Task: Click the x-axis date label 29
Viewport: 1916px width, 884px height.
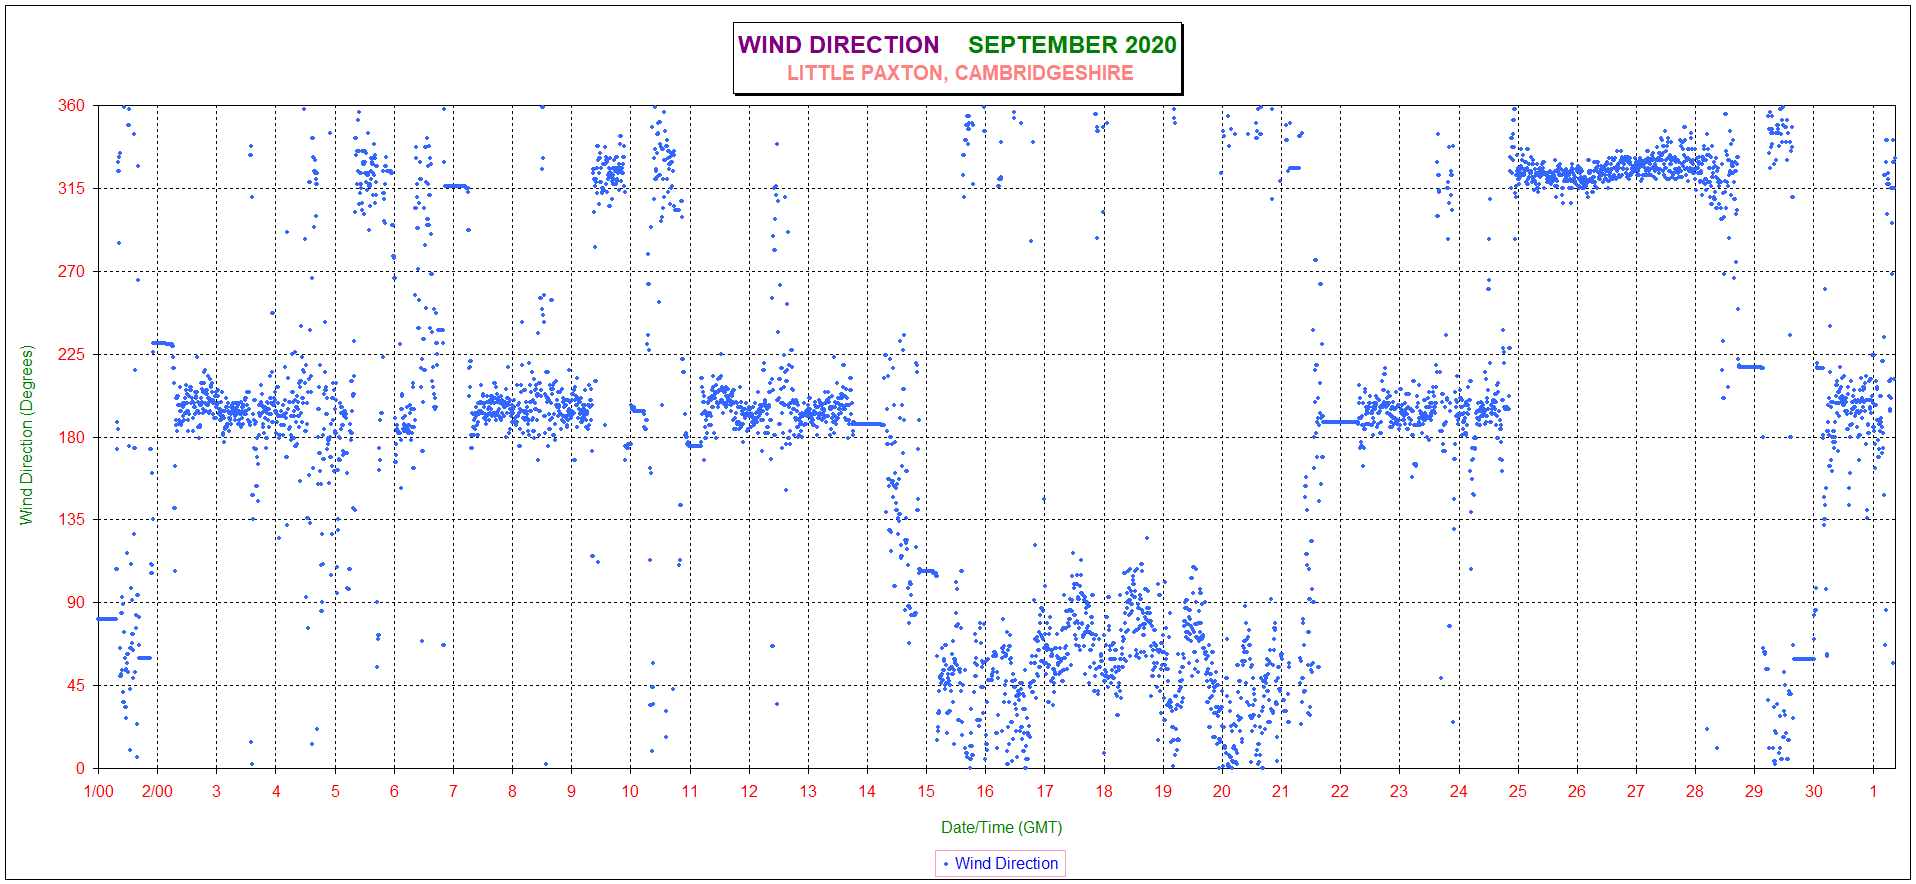Action: point(1754,791)
